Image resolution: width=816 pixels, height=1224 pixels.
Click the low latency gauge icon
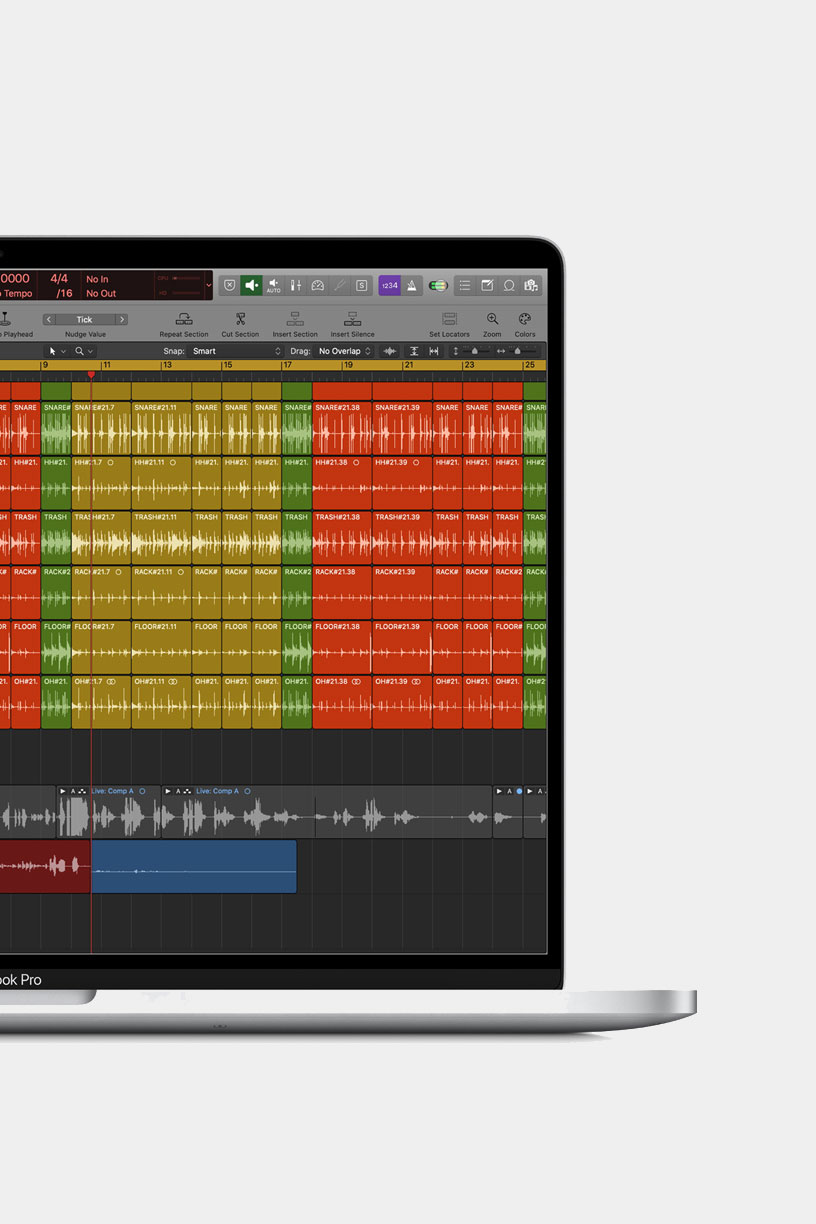(318, 285)
